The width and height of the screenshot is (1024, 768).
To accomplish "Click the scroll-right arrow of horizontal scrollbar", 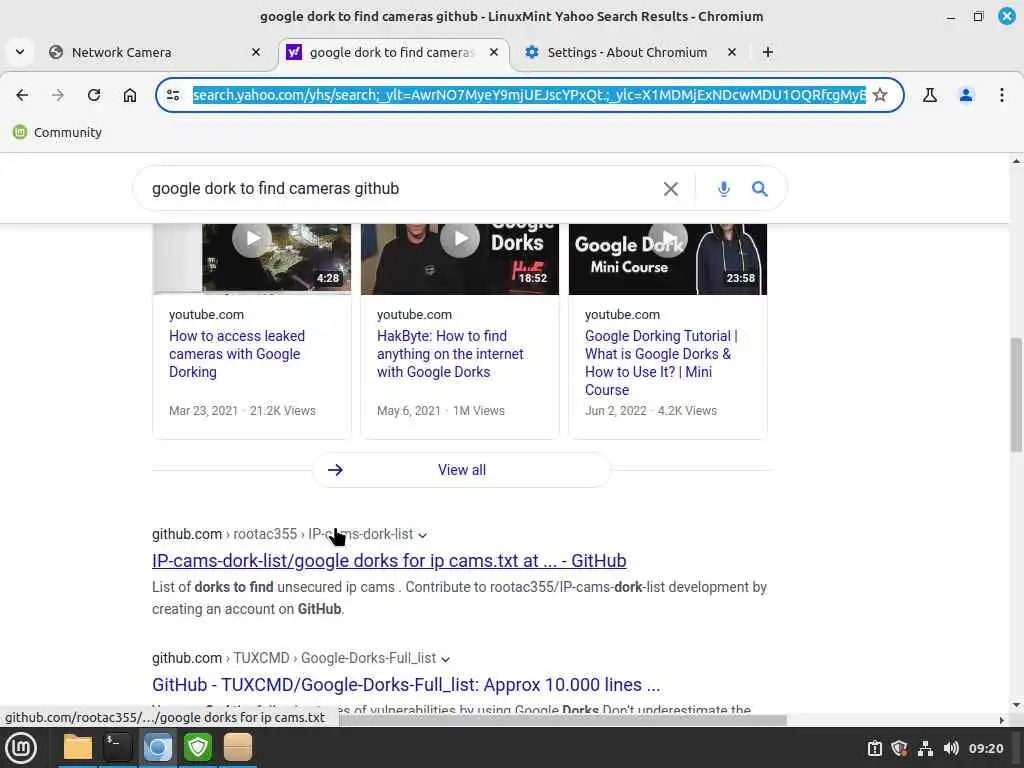I will [x=1002, y=720].
